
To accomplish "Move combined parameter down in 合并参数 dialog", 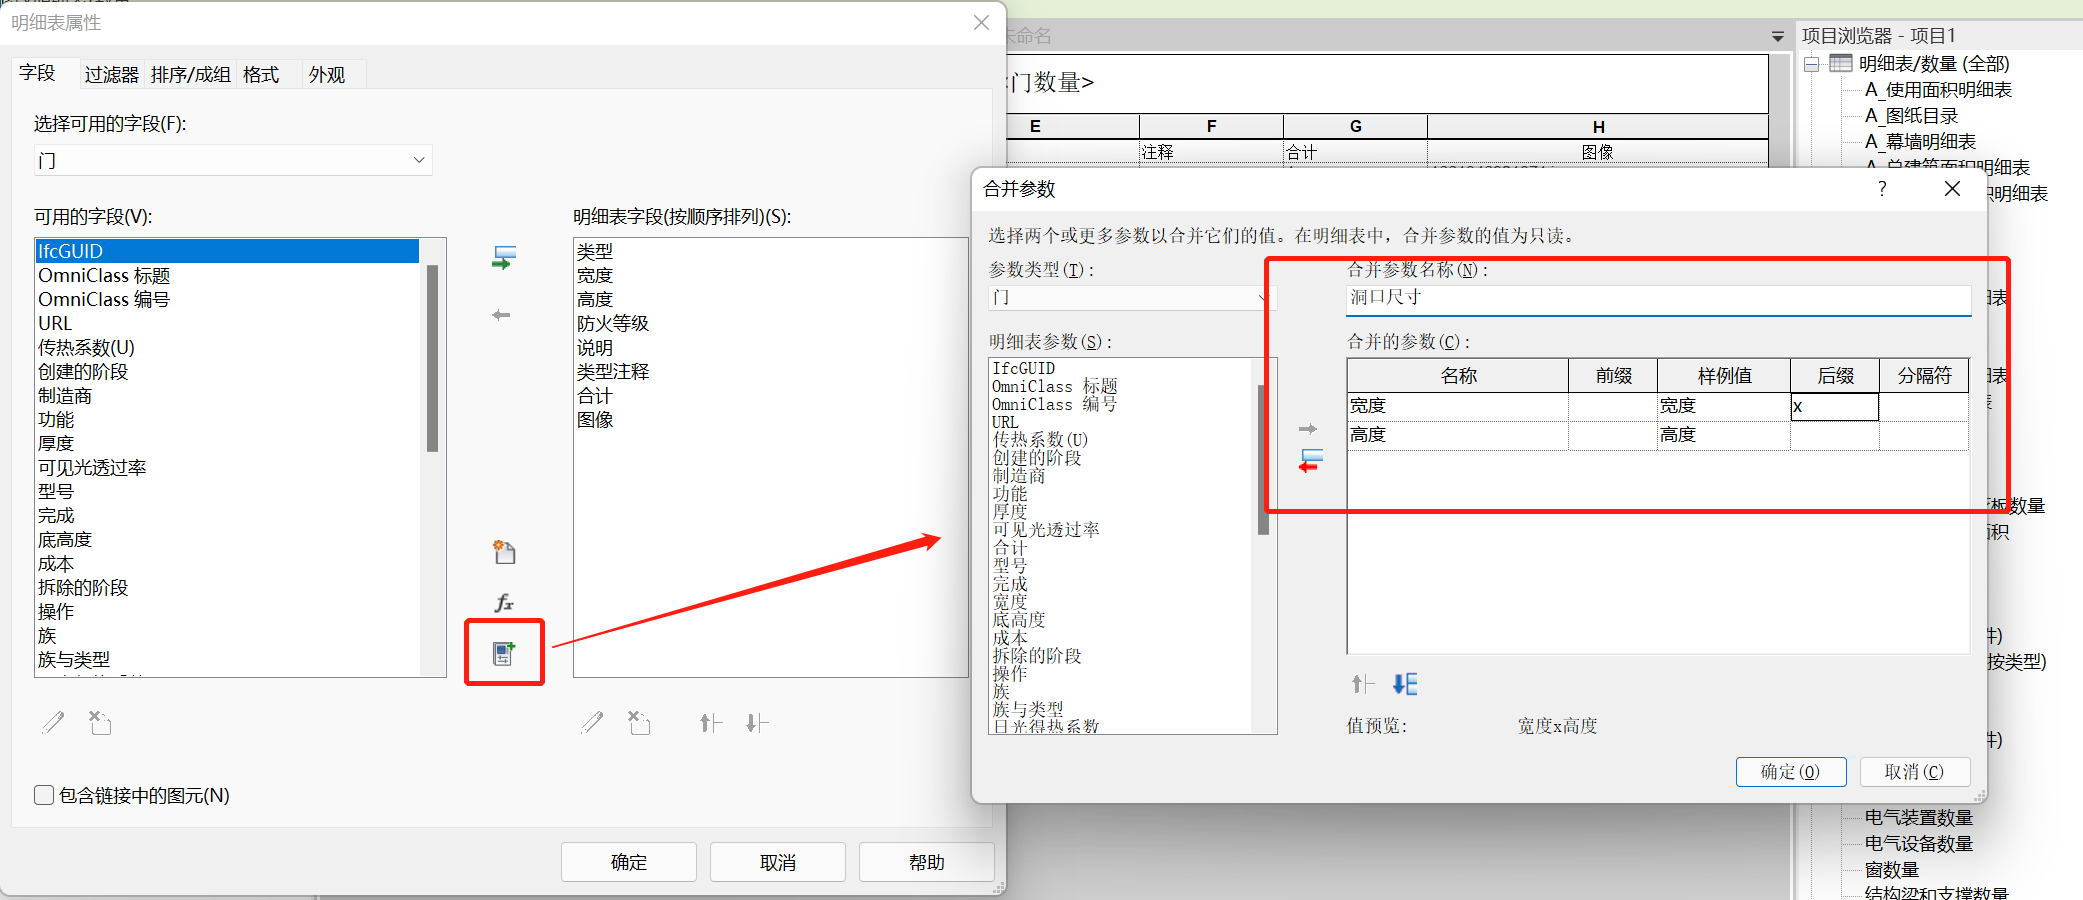I will 1405,684.
